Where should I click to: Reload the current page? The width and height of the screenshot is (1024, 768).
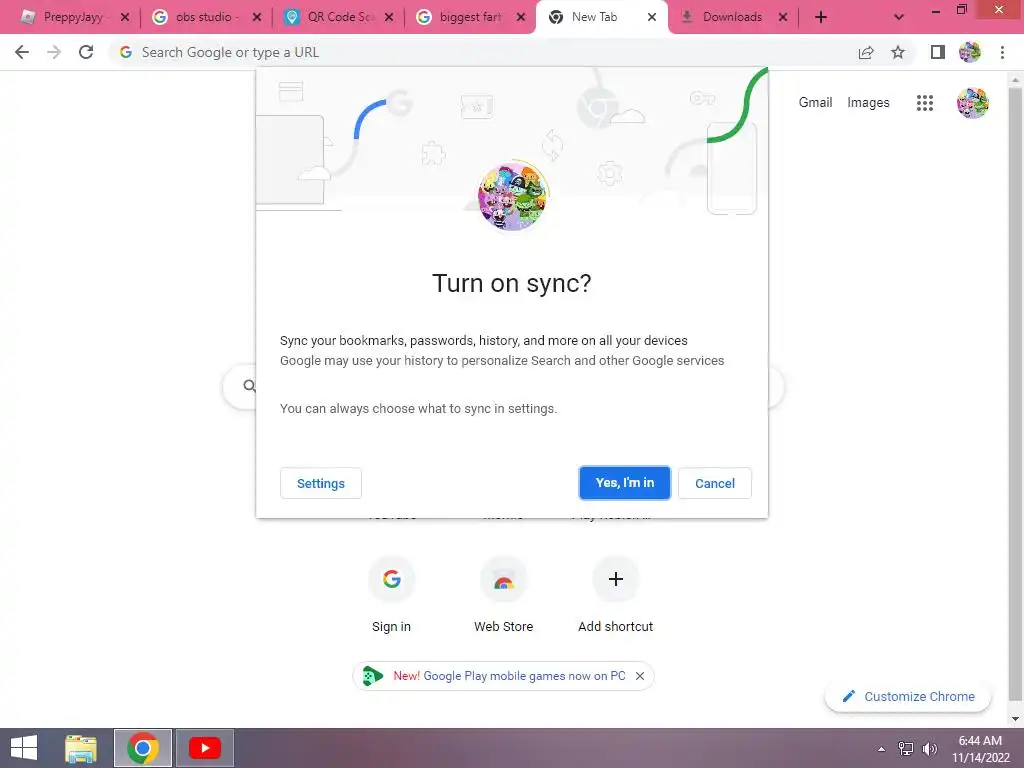click(x=86, y=52)
